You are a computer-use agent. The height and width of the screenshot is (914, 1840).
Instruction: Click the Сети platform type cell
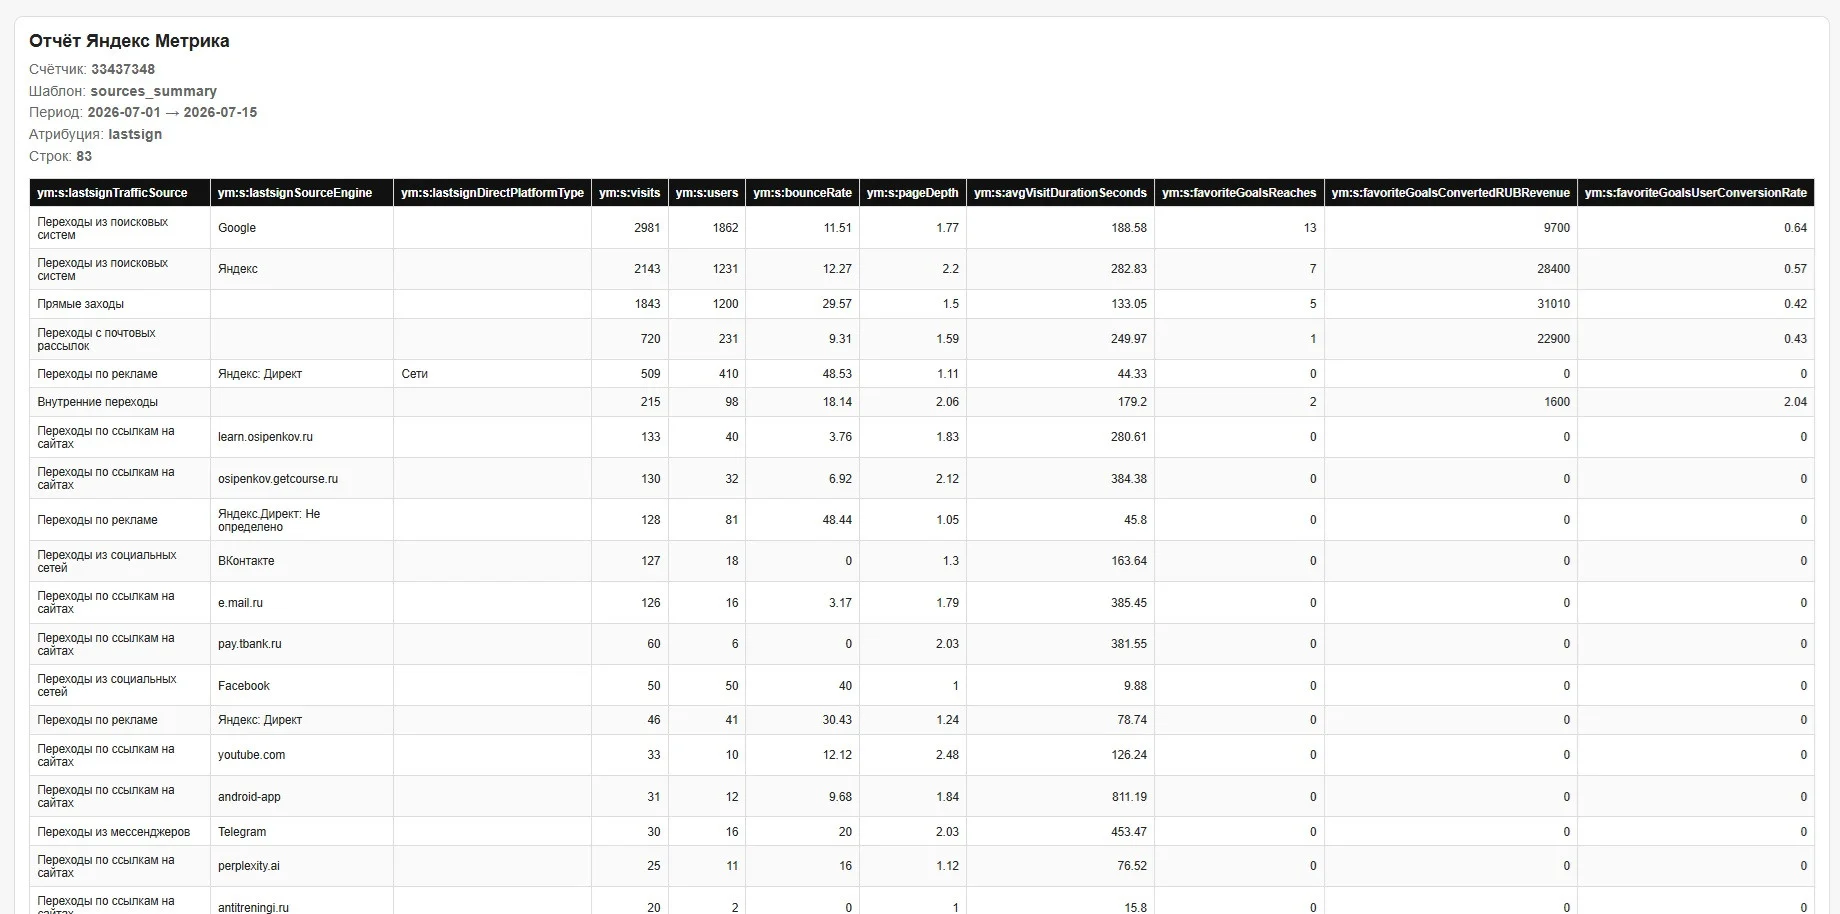coord(492,374)
